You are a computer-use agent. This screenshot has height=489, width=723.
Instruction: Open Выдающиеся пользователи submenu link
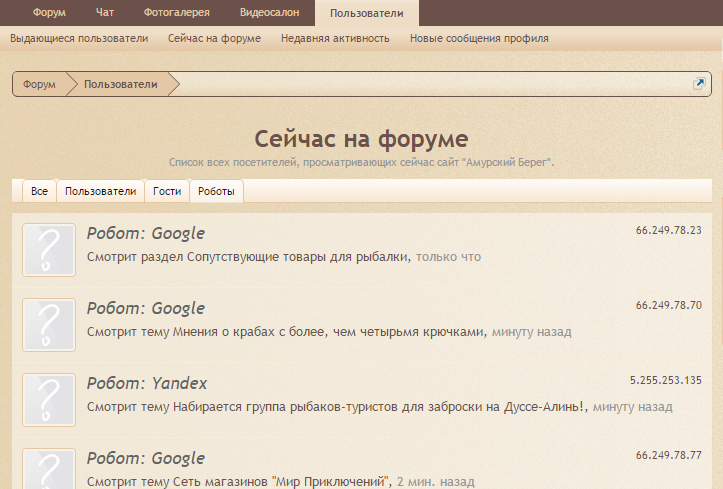(79, 38)
